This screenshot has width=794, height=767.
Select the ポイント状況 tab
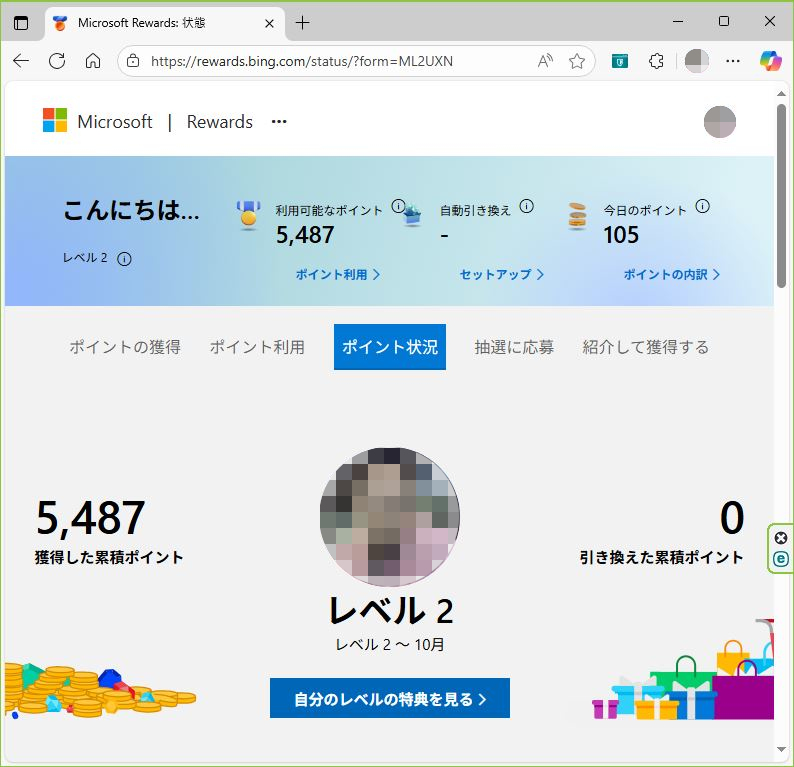click(390, 347)
